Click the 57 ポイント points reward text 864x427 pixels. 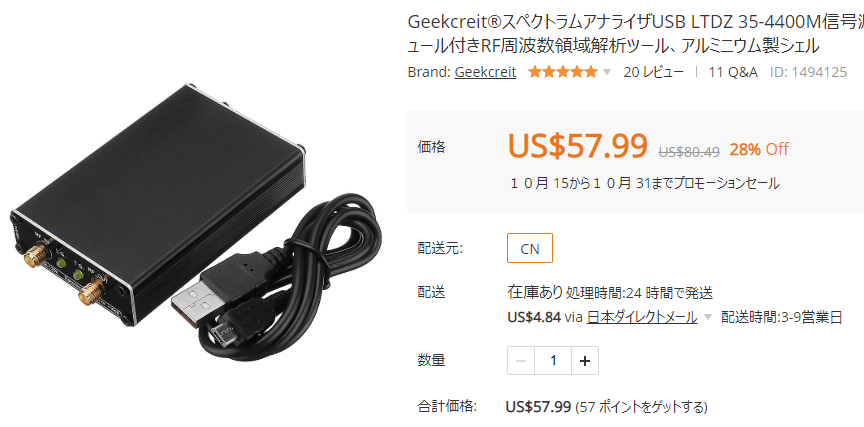(x=641, y=408)
